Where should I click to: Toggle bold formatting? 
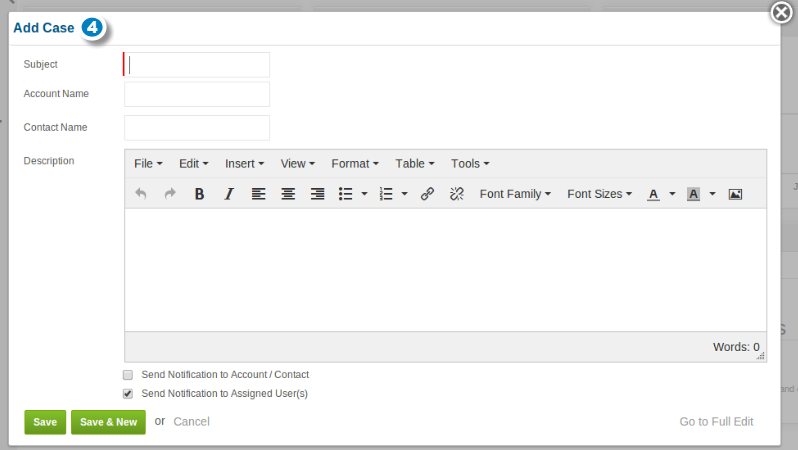pos(200,194)
